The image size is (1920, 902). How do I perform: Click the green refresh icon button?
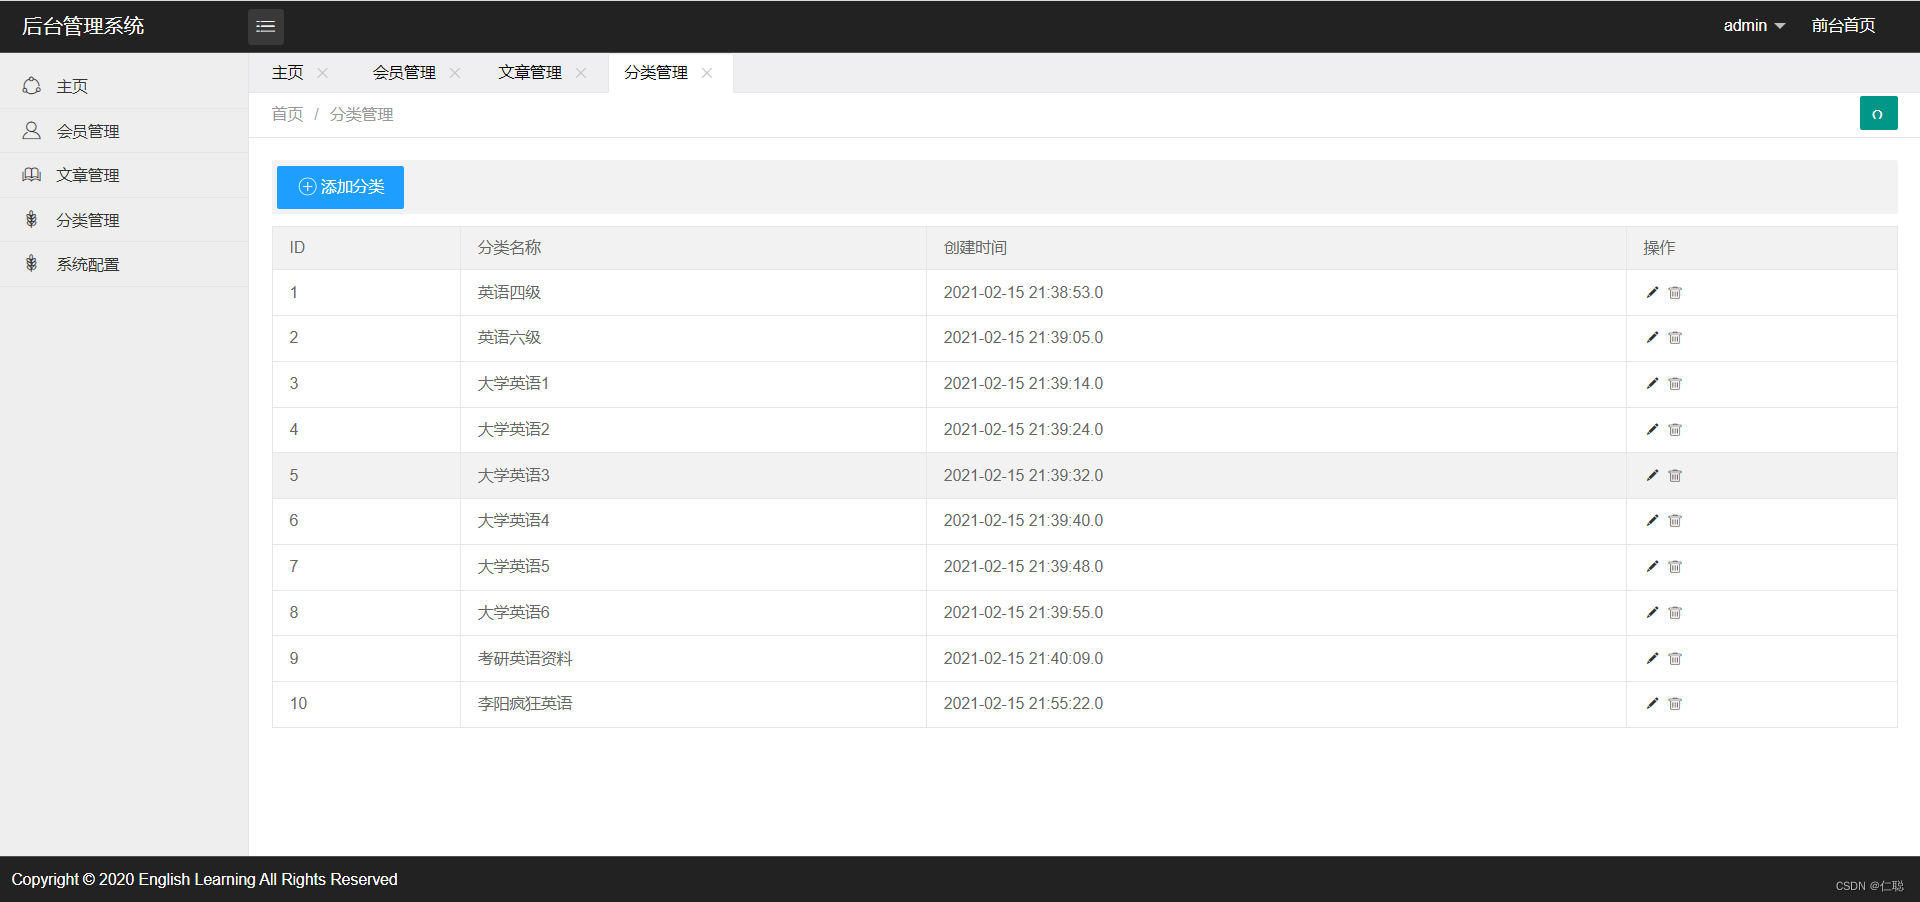[x=1878, y=113]
